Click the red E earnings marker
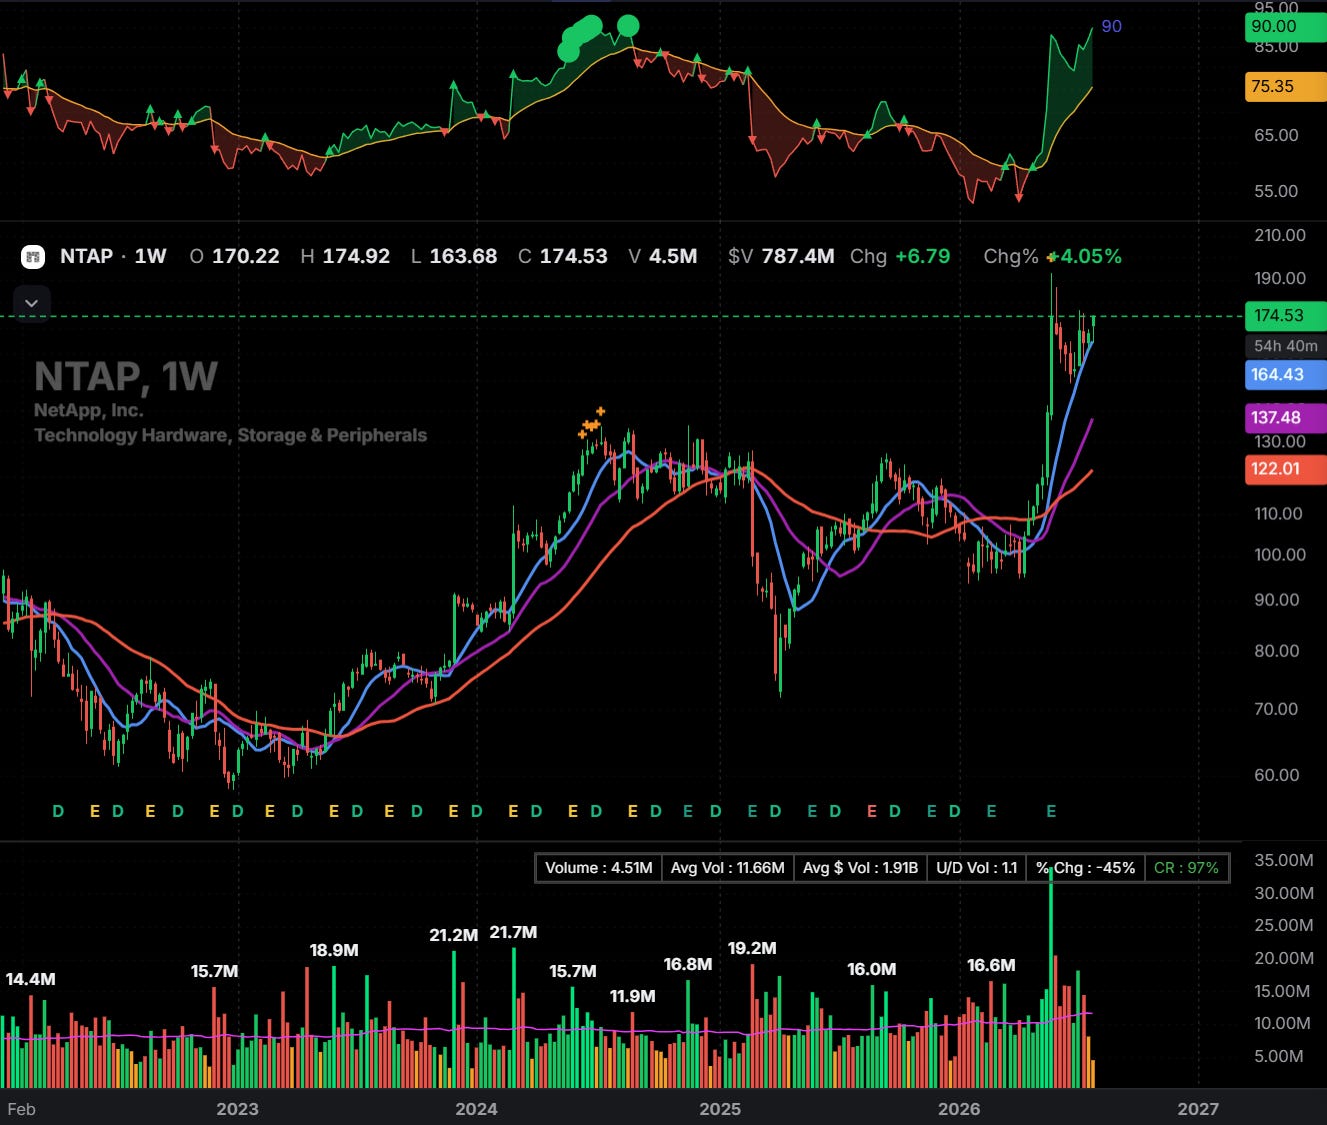 tap(872, 811)
